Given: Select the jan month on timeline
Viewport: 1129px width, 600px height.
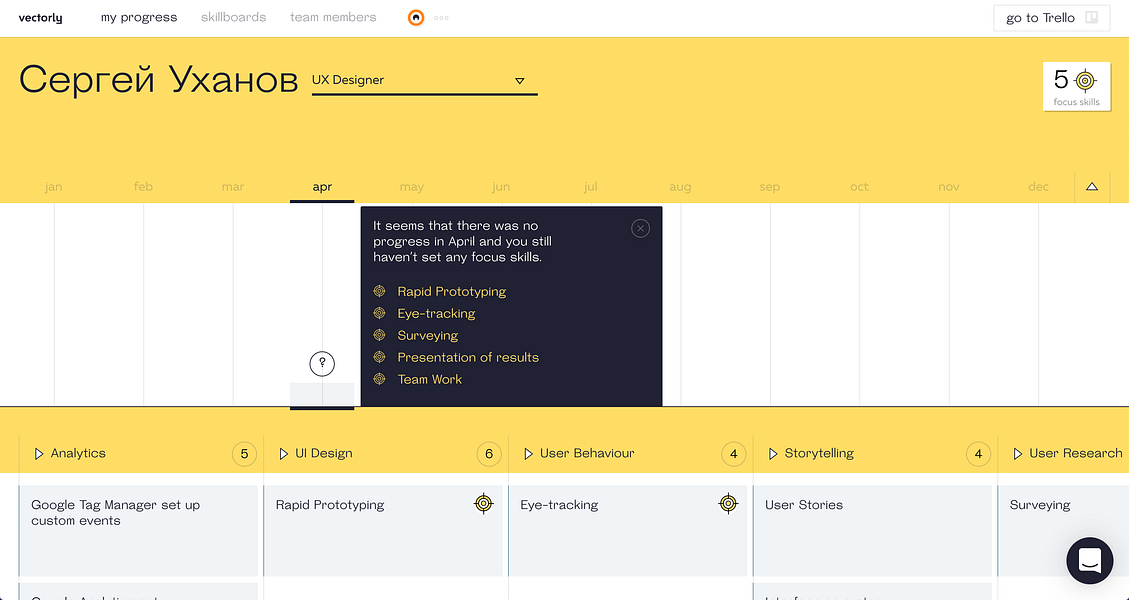Looking at the screenshot, I should click(53, 187).
